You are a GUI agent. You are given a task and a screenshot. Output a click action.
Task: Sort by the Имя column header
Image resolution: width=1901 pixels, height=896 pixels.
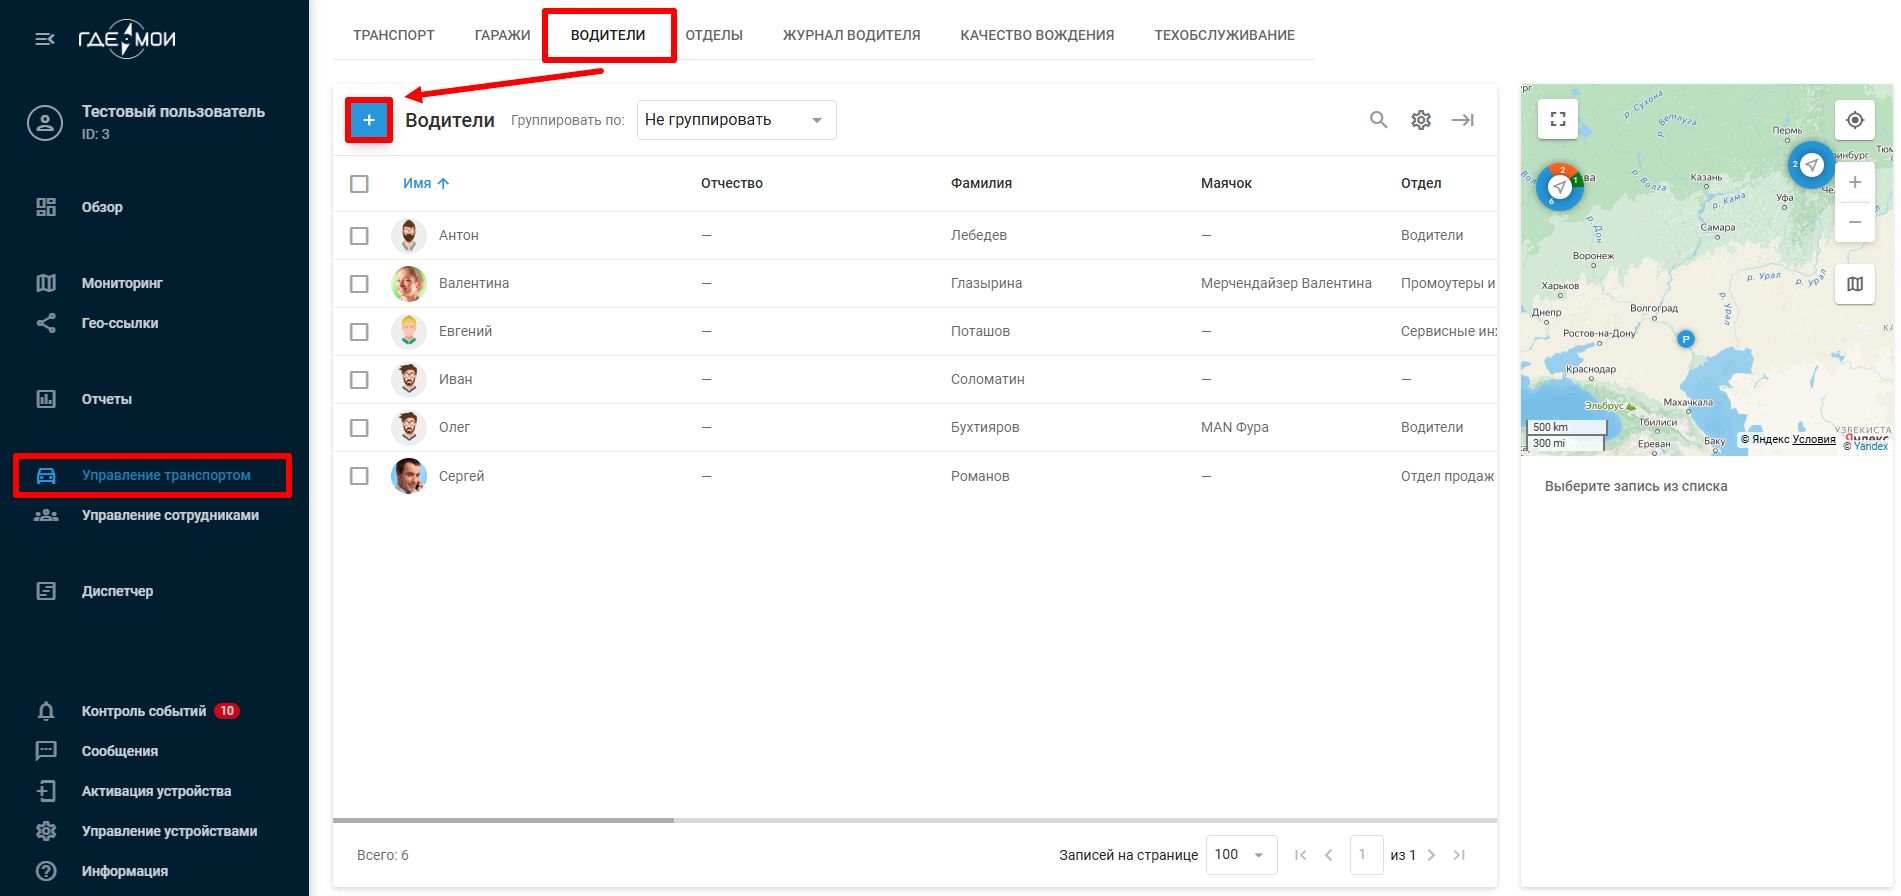click(x=418, y=184)
